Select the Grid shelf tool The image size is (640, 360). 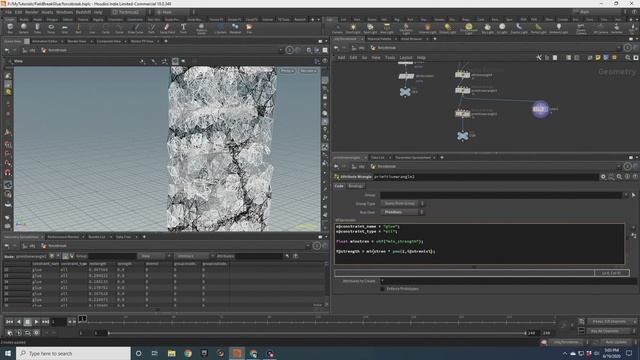point(64,28)
